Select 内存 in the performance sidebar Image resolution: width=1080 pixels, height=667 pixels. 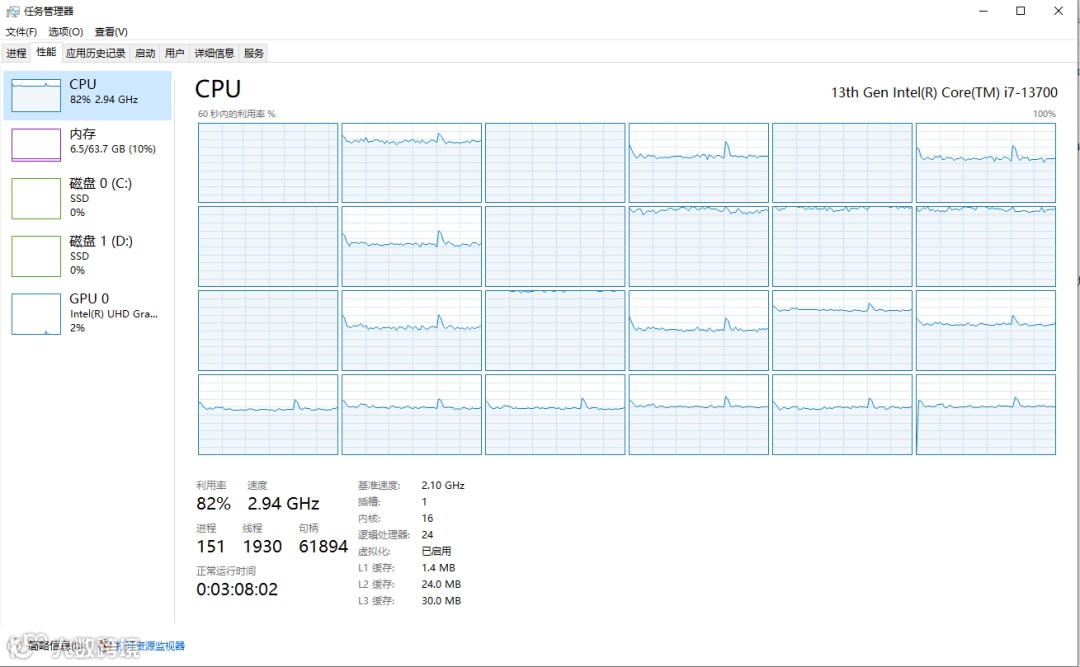click(87, 144)
